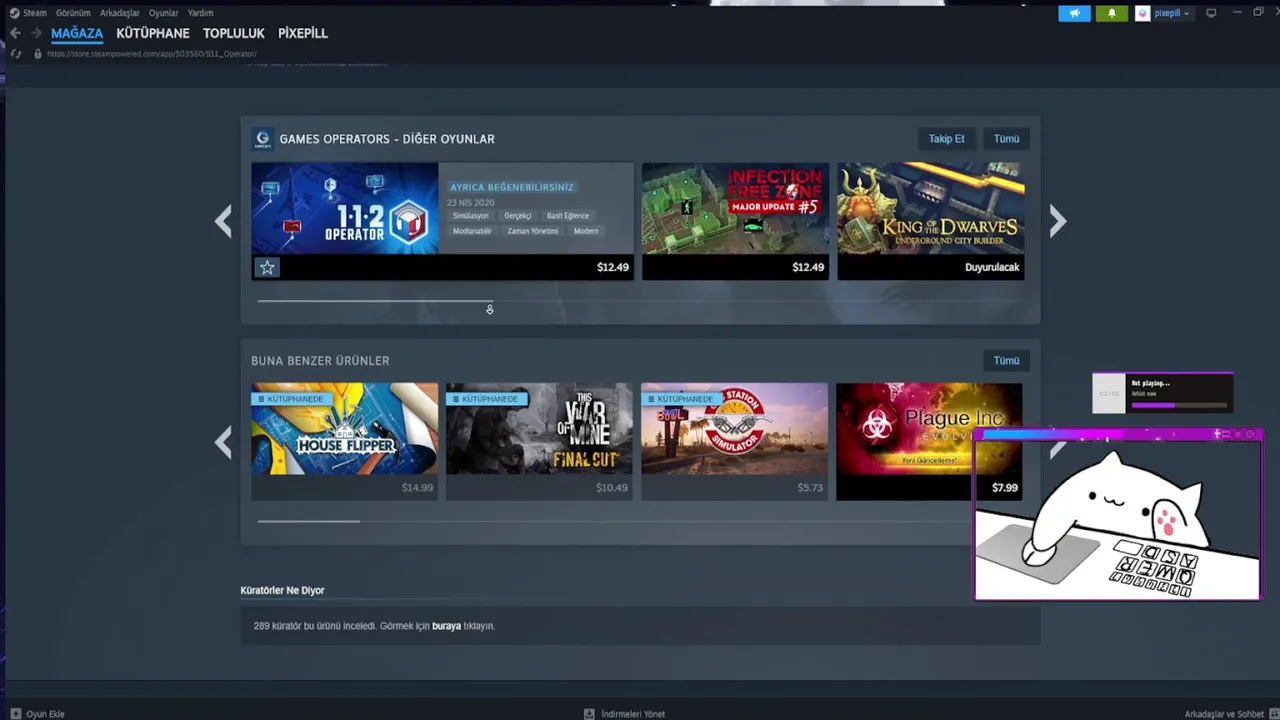Open the Plague Inc Evolved thumbnail
The image size is (1280, 720).
(929, 429)
